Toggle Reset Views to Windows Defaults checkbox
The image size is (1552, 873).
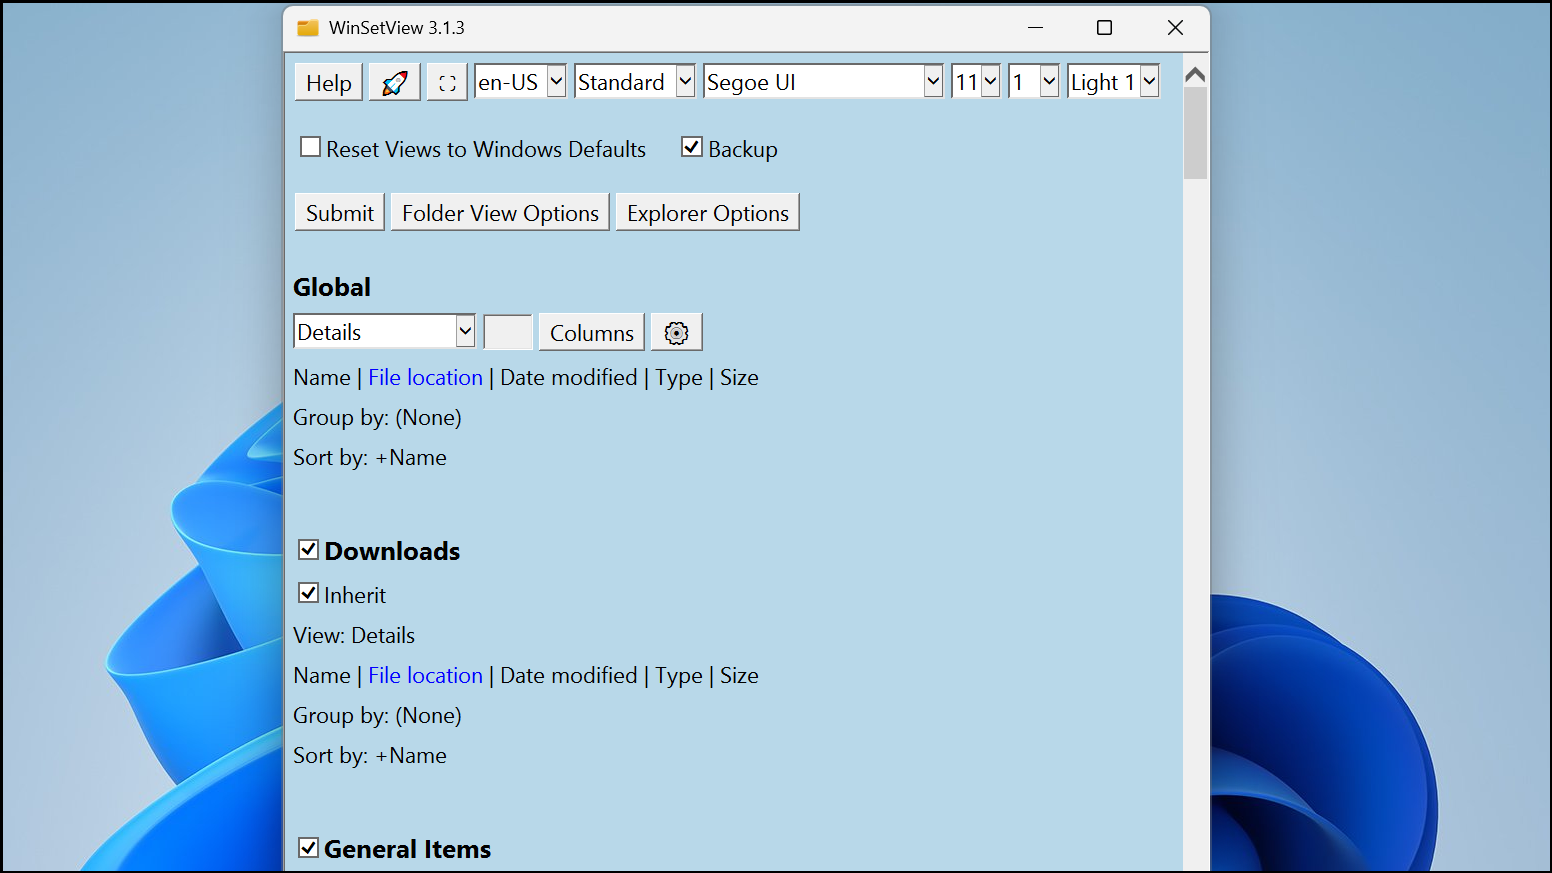click(311, 147)
